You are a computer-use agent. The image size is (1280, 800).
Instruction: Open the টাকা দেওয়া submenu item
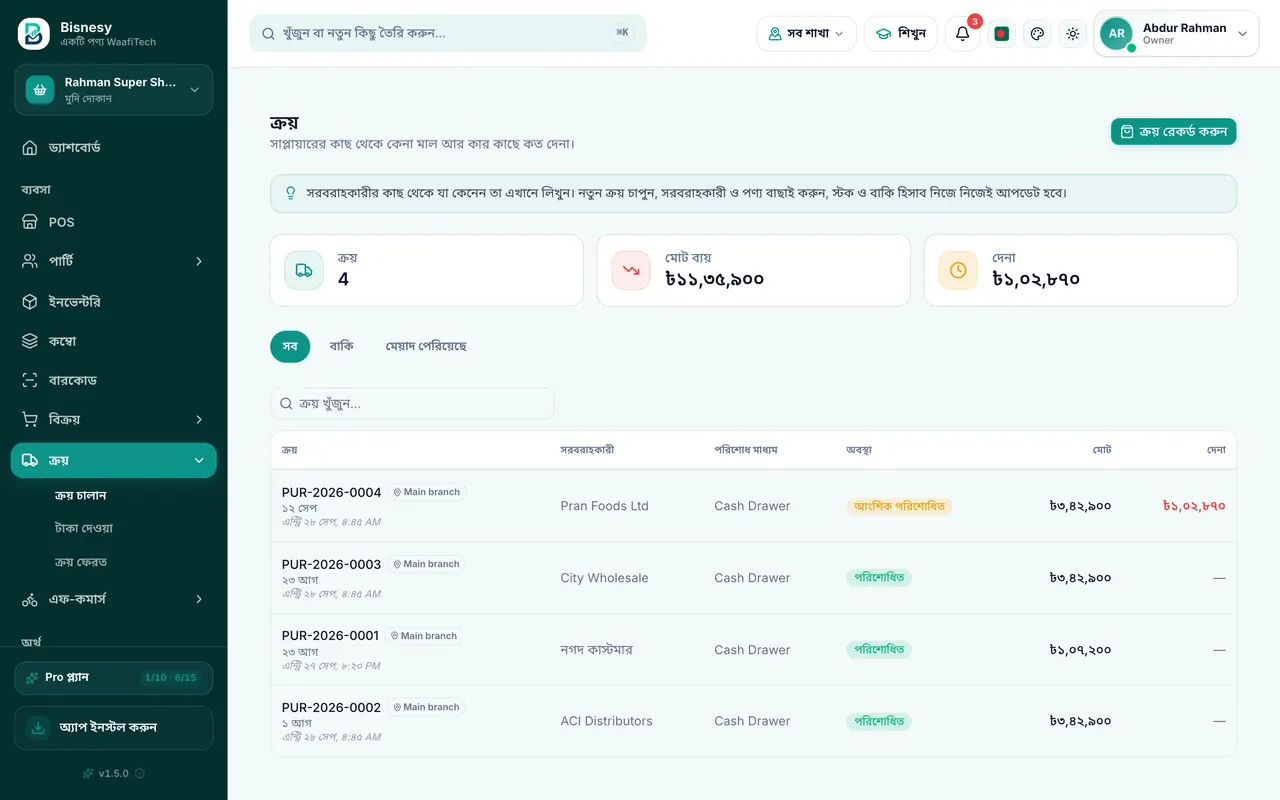[x=84, y=528]
